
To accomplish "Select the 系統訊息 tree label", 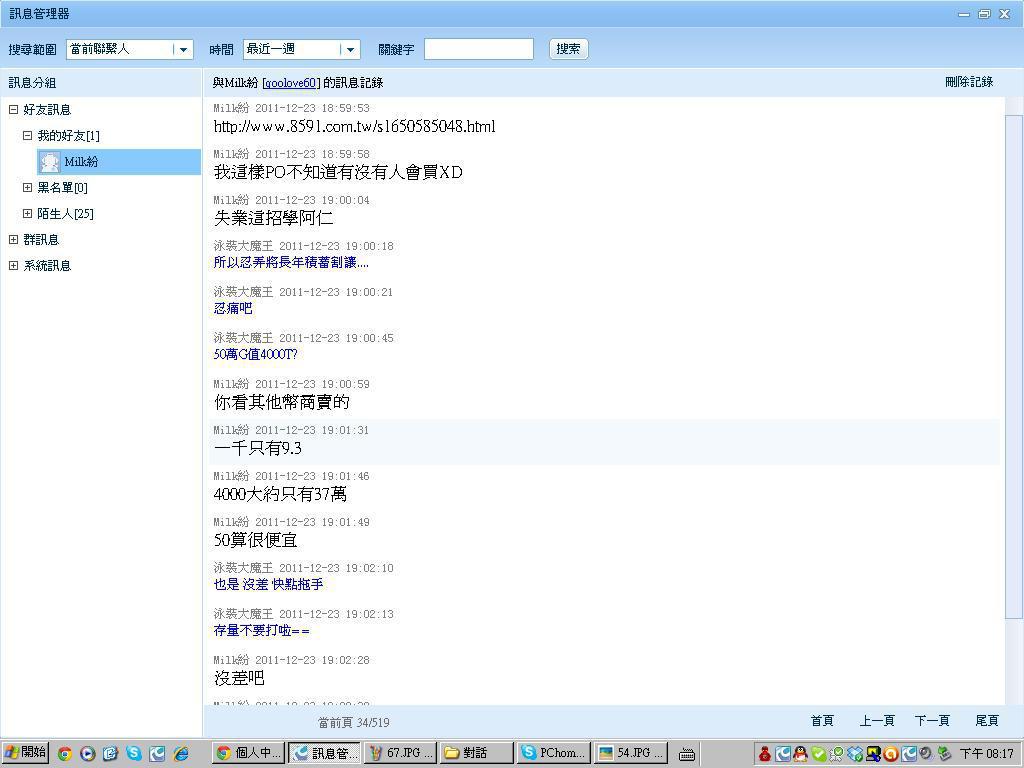I will point(47,266).
